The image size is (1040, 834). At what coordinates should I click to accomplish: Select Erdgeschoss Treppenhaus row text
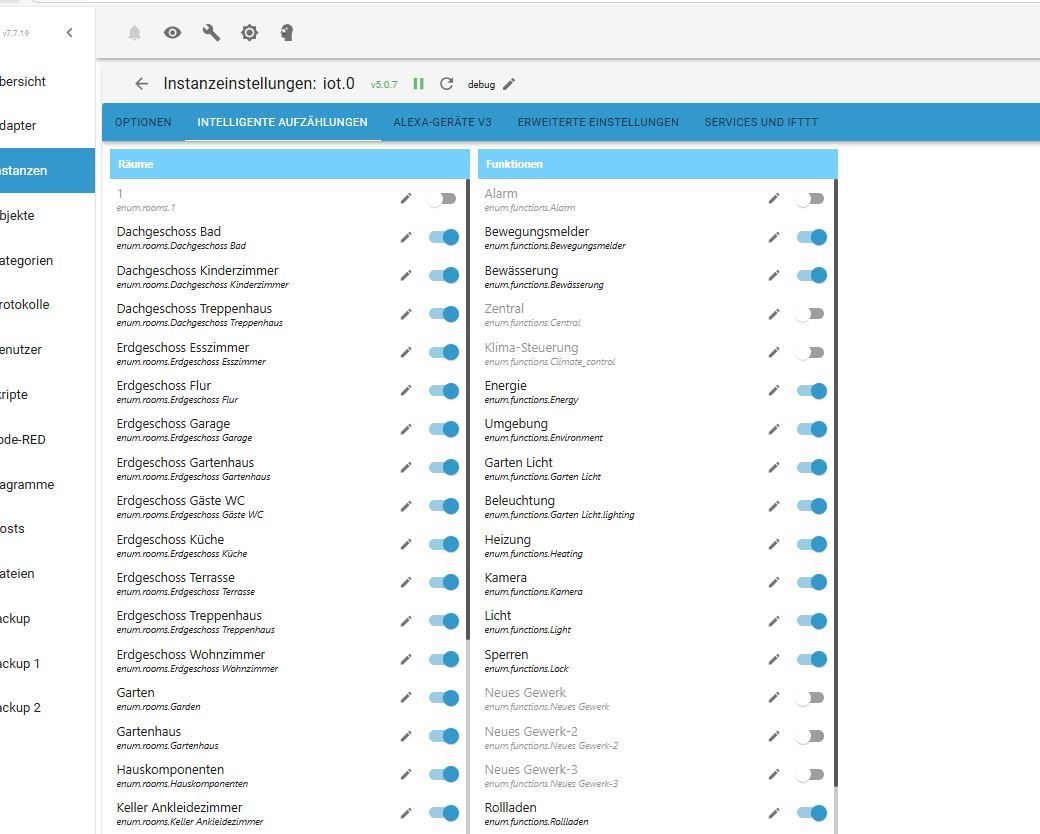(196, 622)
